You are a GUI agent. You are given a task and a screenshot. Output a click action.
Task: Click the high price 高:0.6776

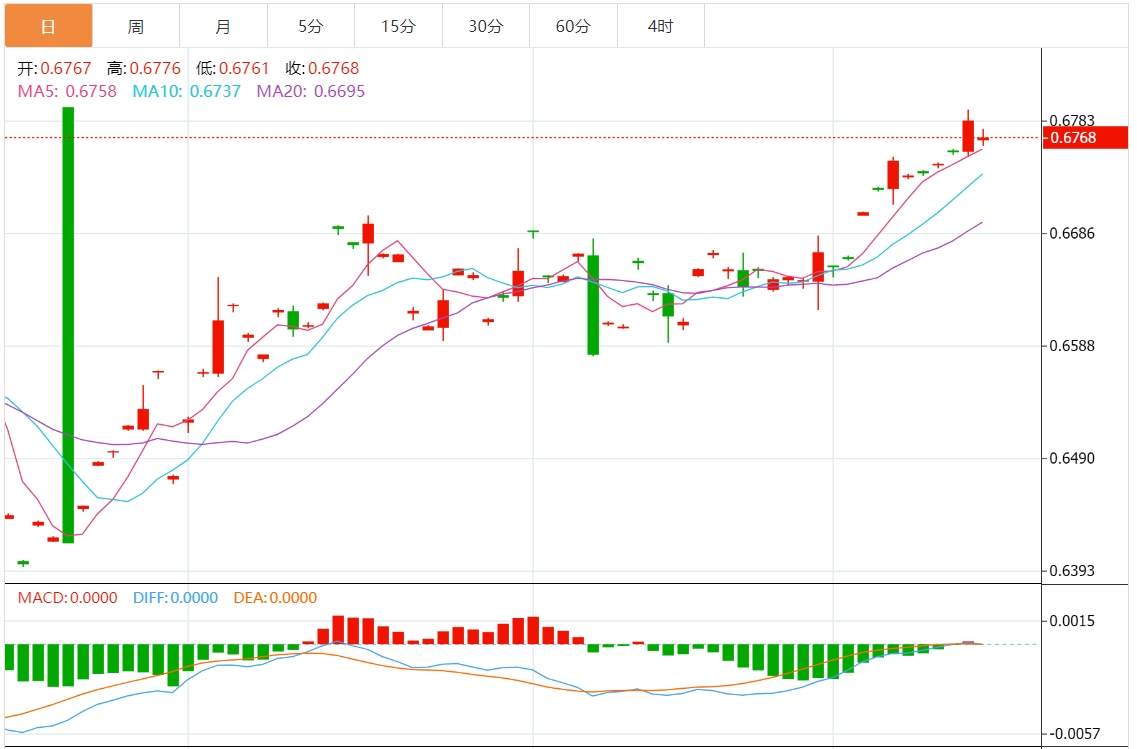tap(144, 68)
